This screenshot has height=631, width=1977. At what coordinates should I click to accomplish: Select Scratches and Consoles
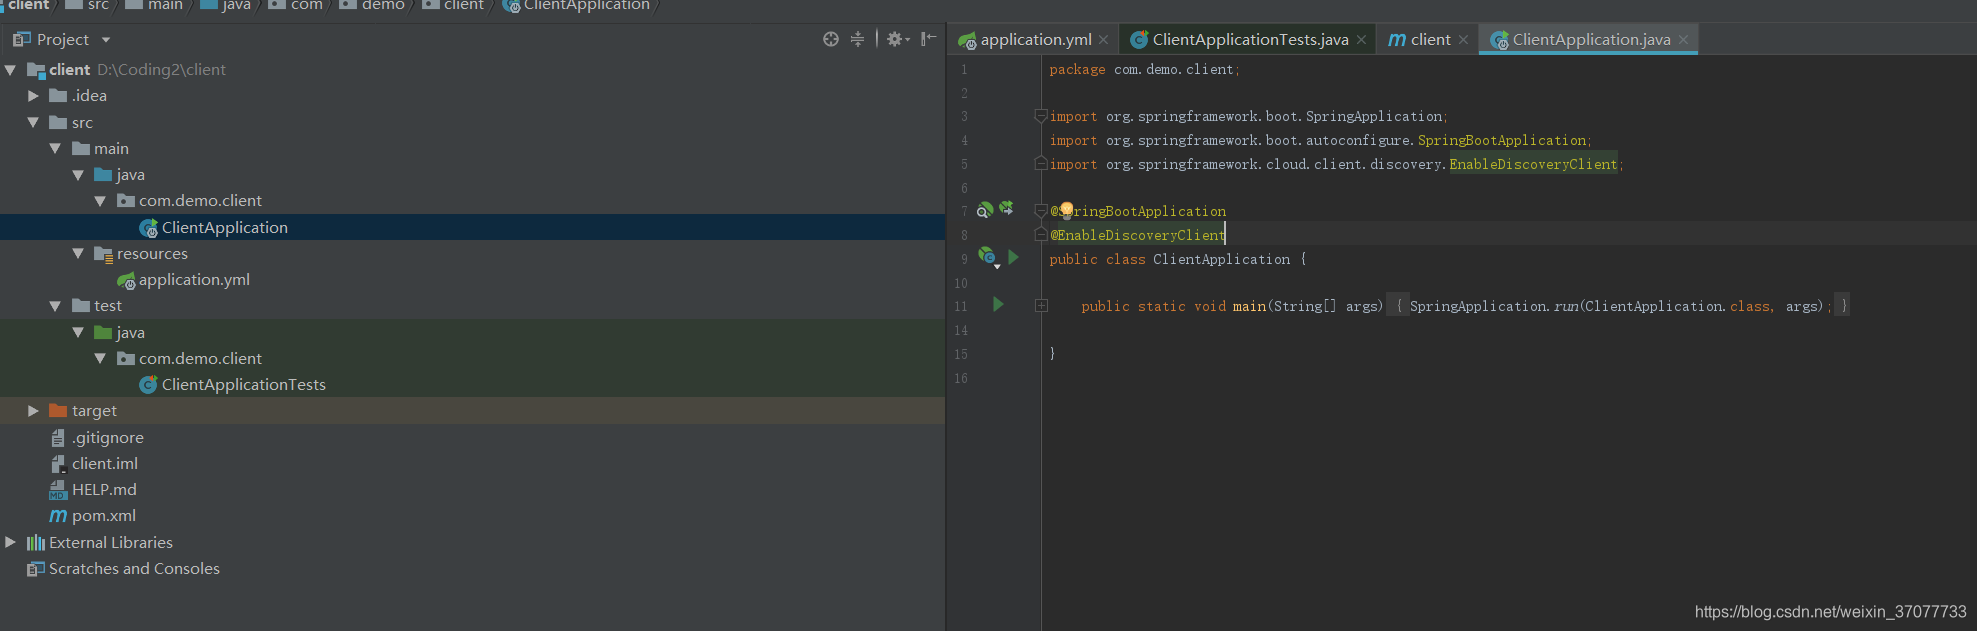point(134,569)
